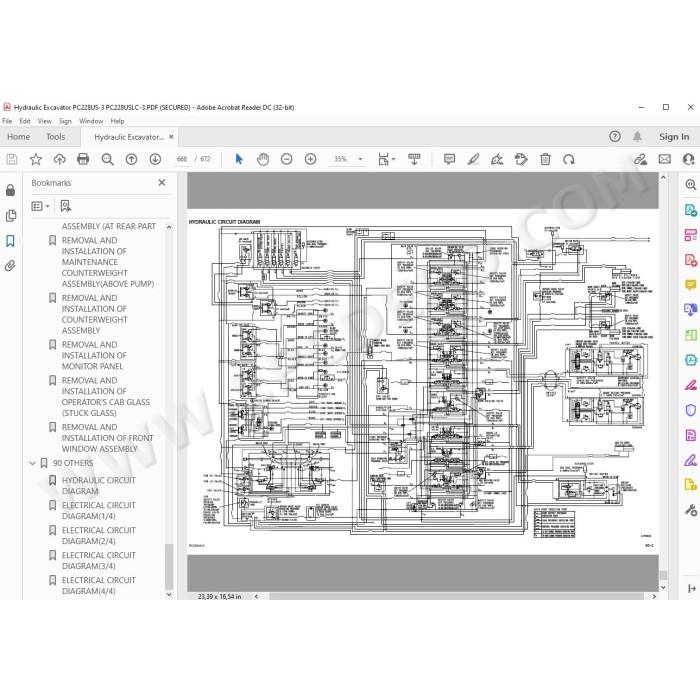Open the bookmark find icon
700x700 pixels.
[66, 206]
